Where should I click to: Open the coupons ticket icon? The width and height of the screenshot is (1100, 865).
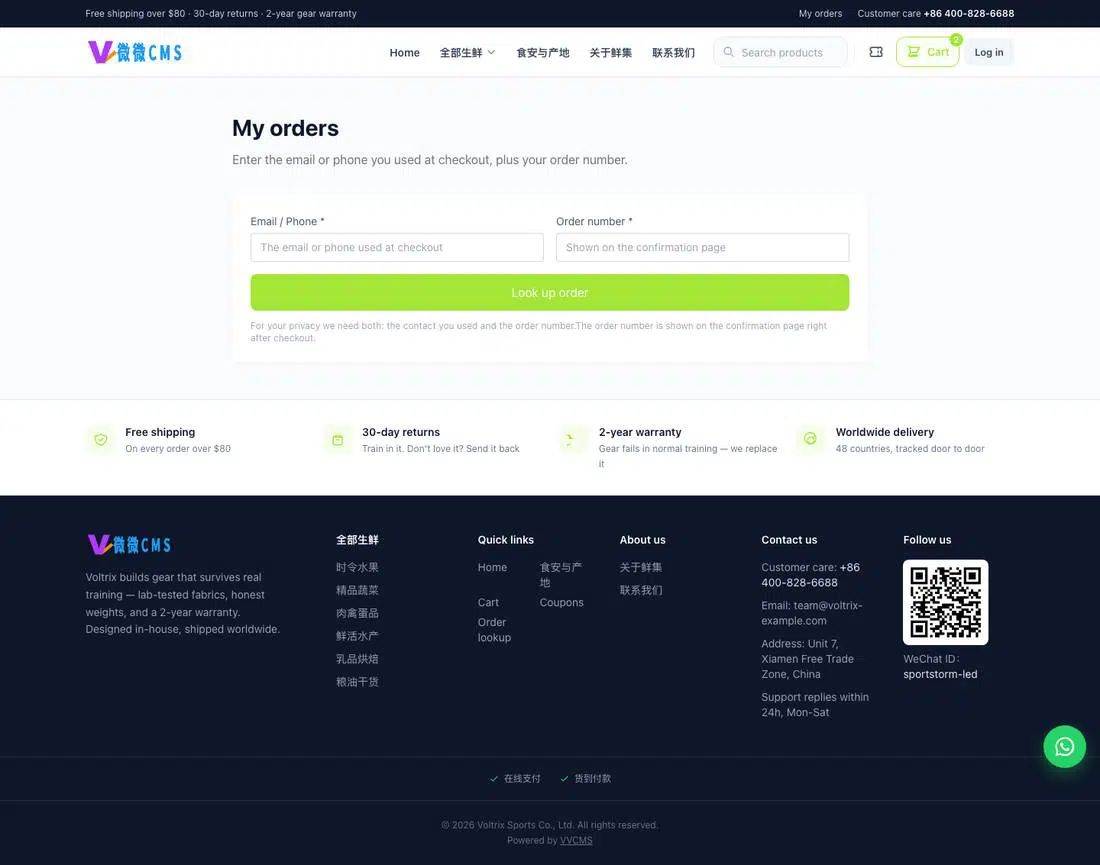[876, 52]
